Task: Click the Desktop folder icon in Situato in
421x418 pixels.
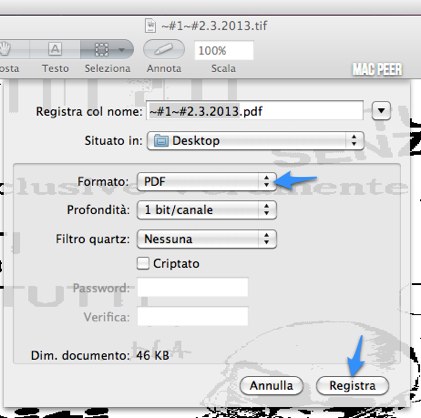Action: [161, 141]
